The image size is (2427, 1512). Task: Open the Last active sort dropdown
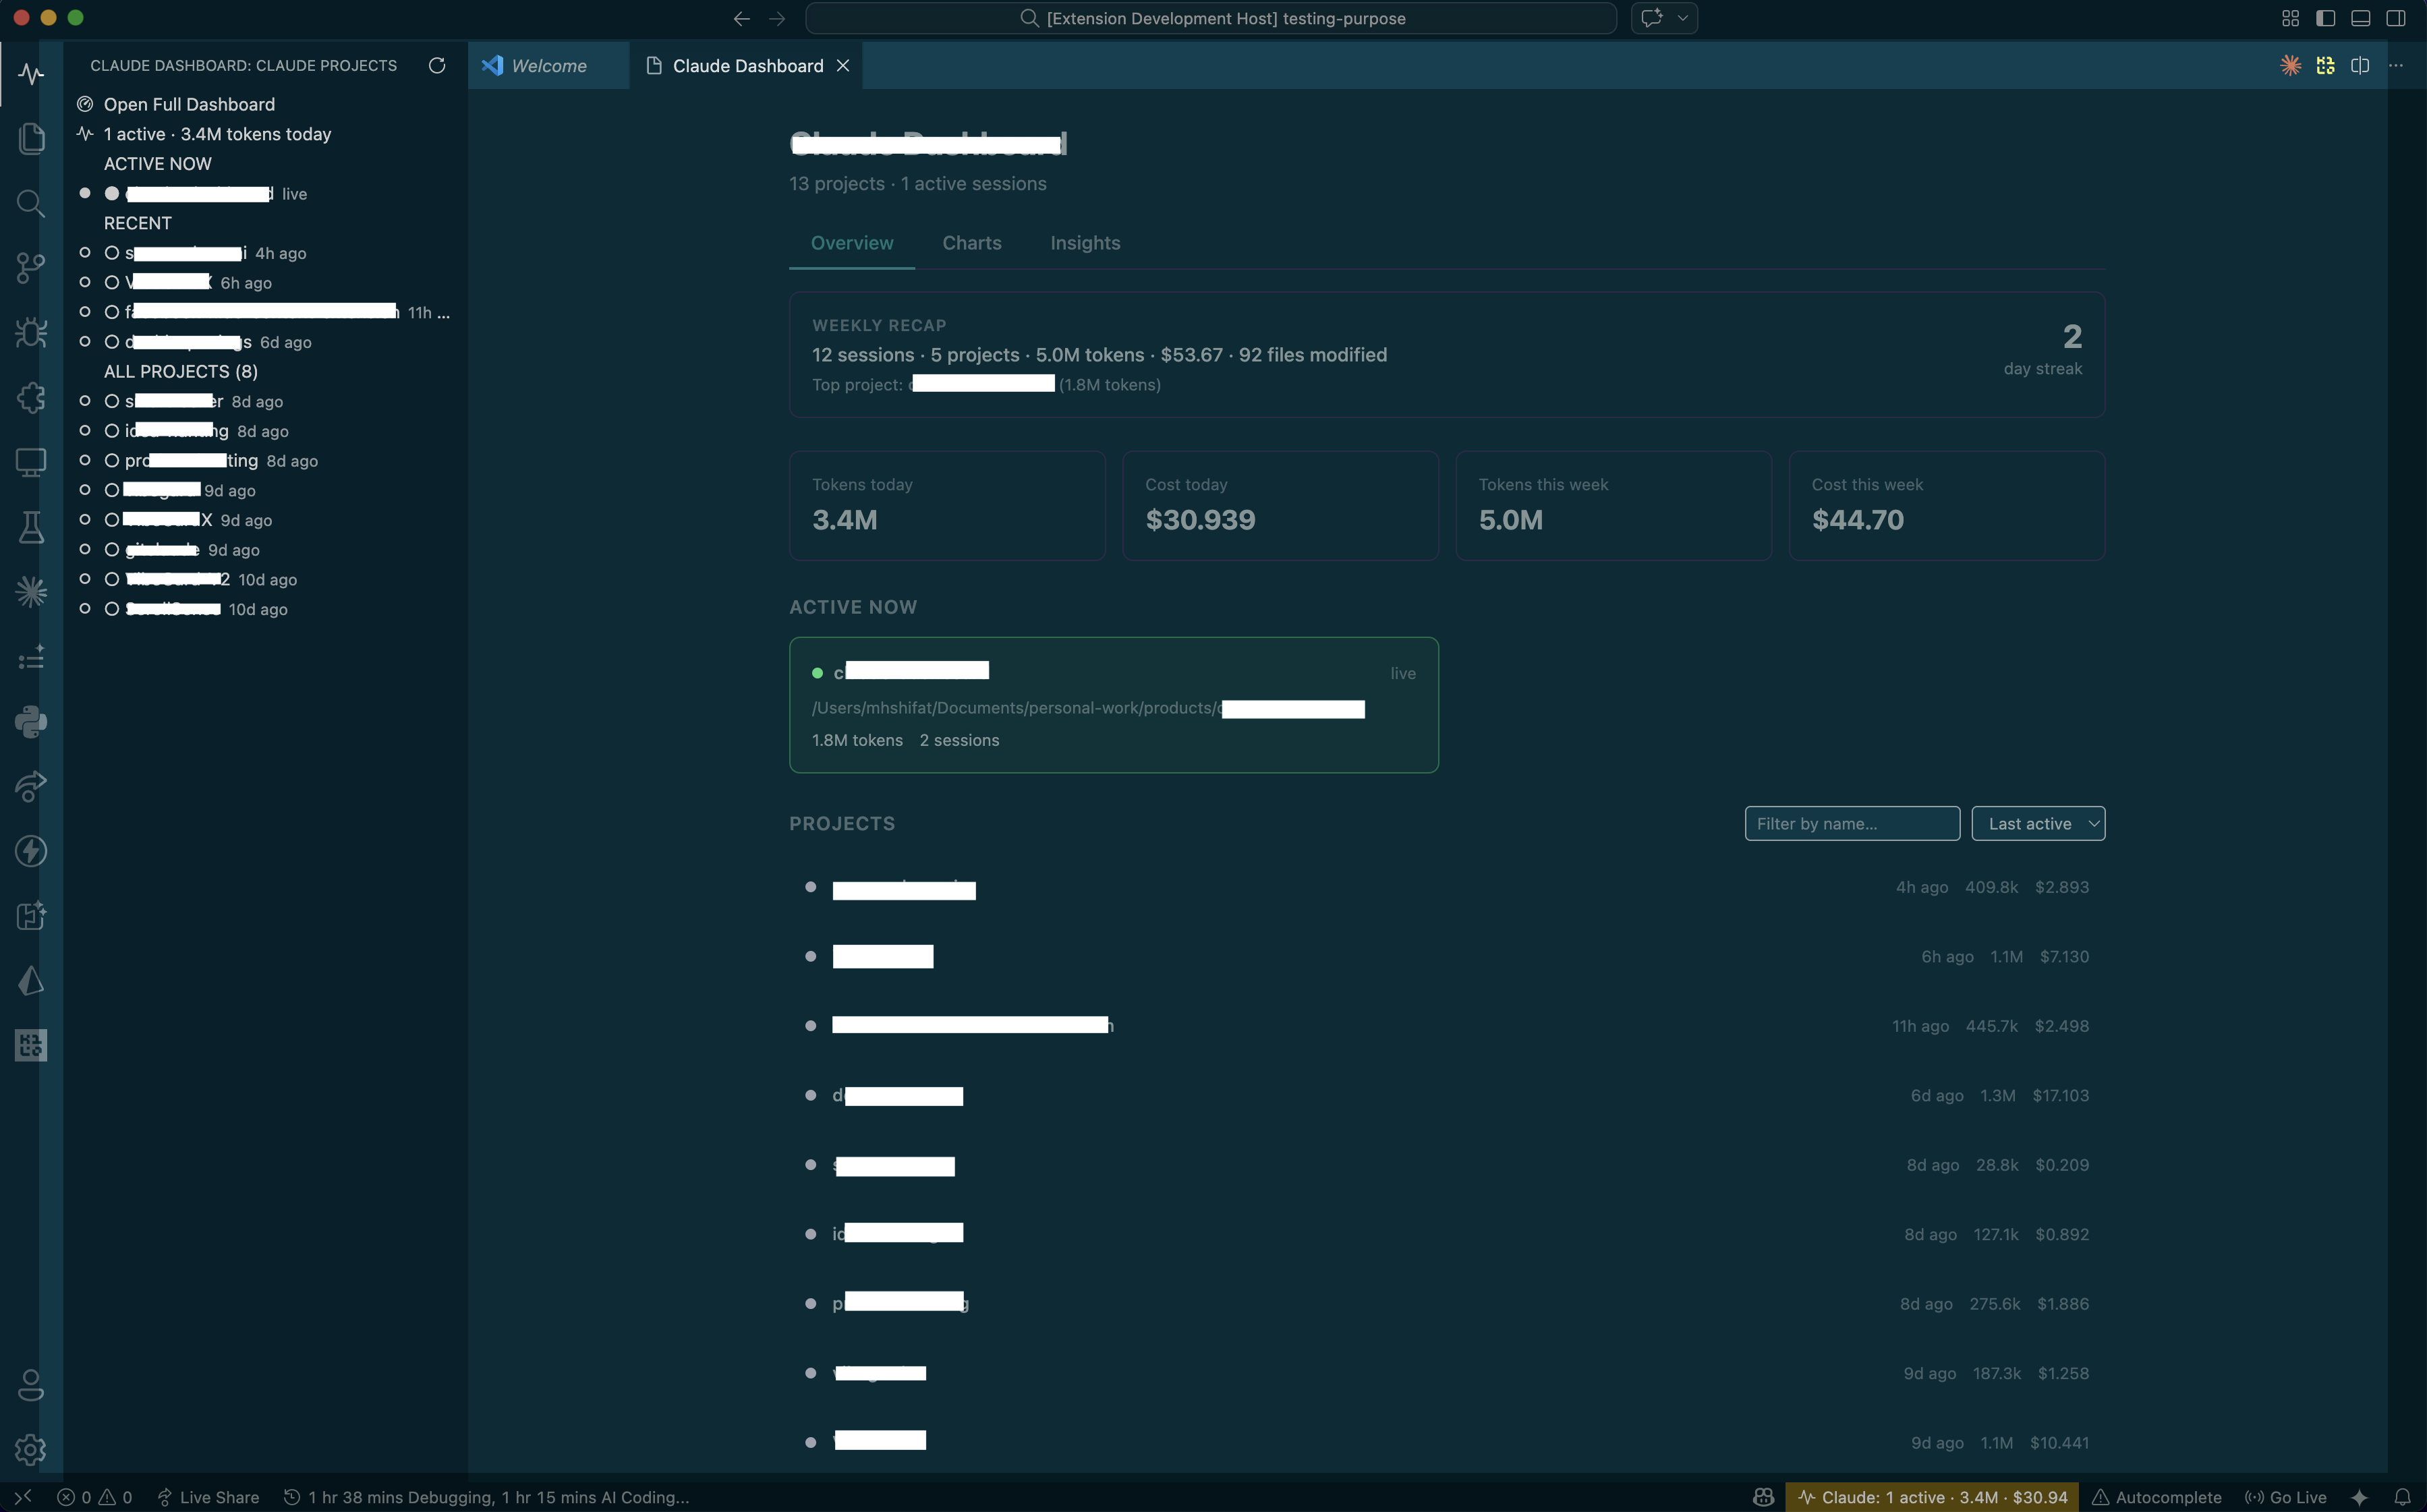2038,823
